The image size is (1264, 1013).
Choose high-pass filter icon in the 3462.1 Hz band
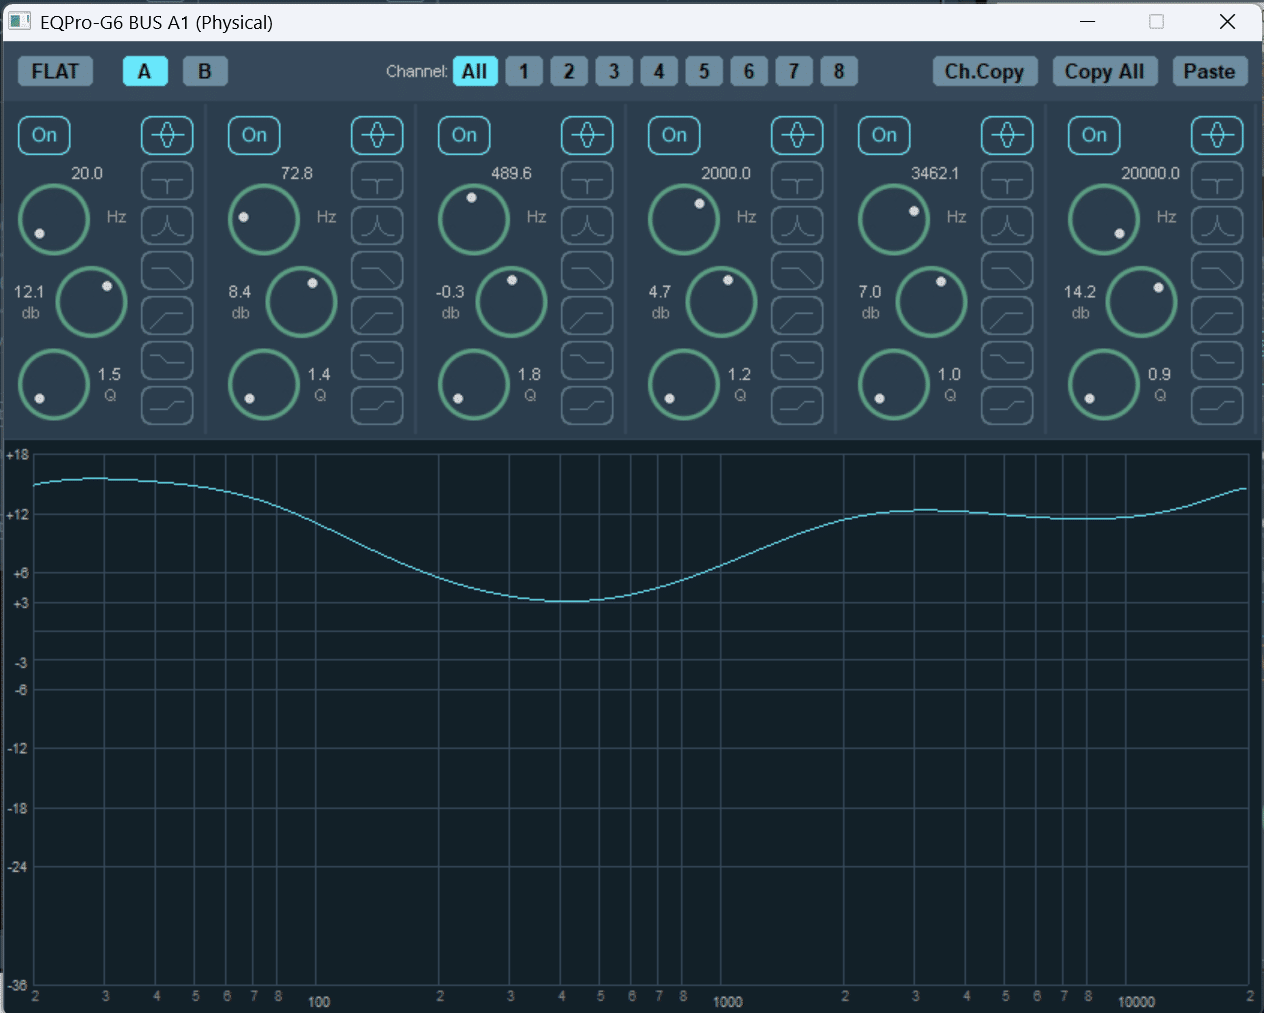[x=1007, y=316]
